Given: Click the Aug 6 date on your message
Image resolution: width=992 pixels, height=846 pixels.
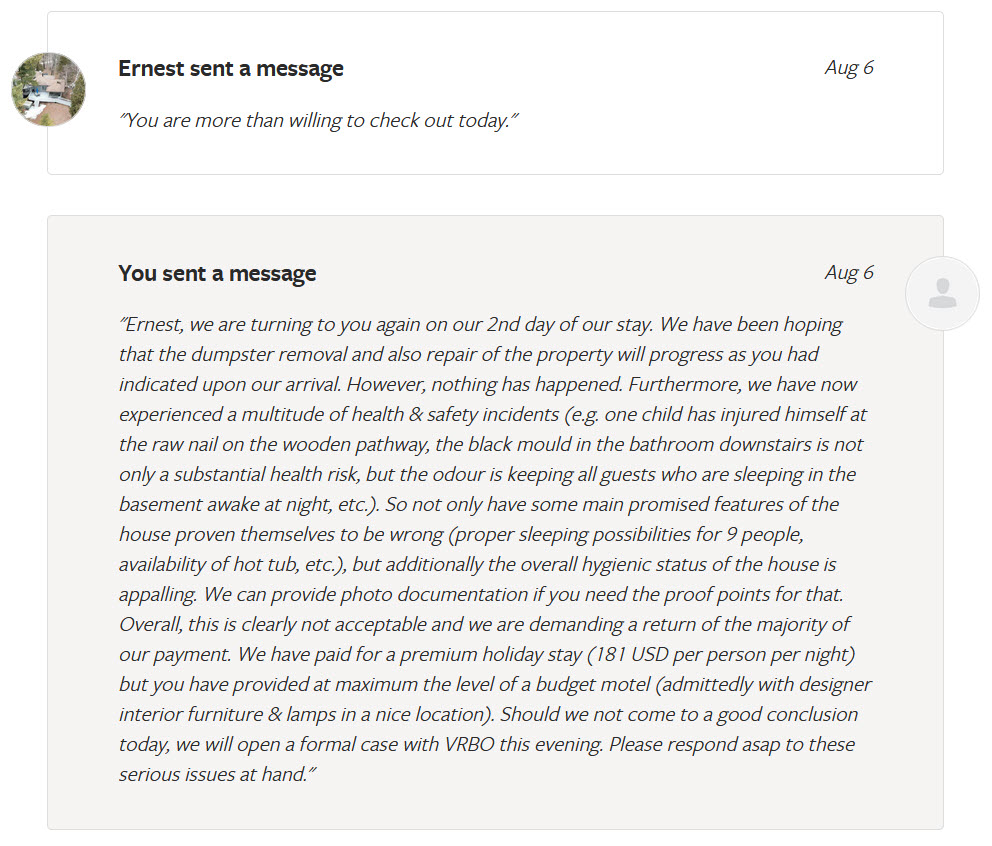Looking at the screenshot, I should tap(848, 272).
